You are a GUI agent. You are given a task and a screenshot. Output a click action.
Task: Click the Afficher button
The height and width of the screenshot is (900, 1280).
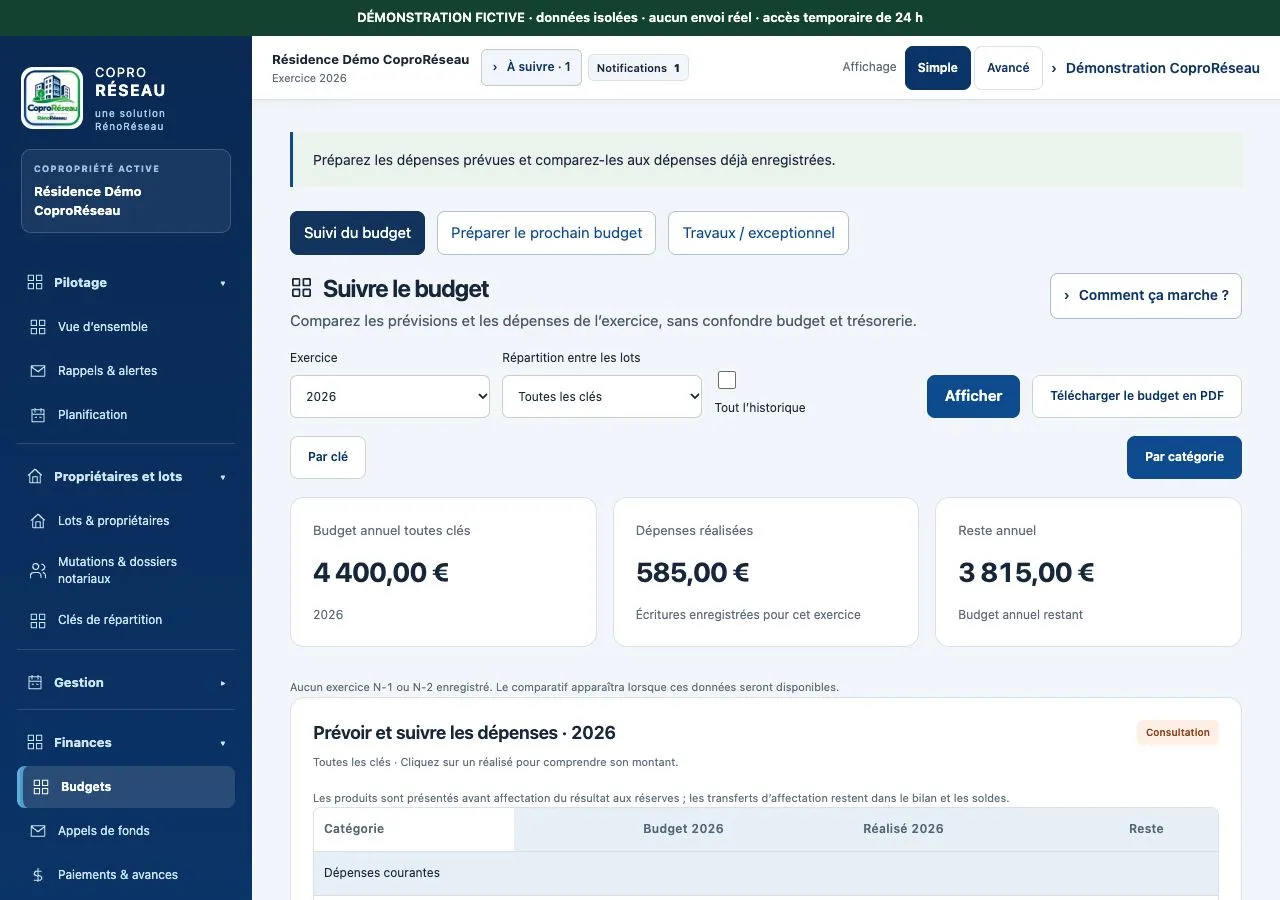[x=973, y=396]
